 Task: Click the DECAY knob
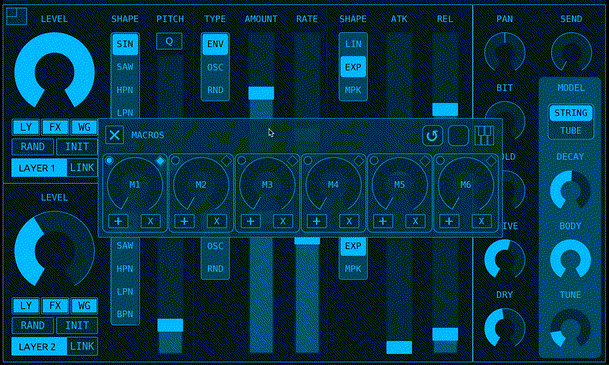tap(570, 190)
